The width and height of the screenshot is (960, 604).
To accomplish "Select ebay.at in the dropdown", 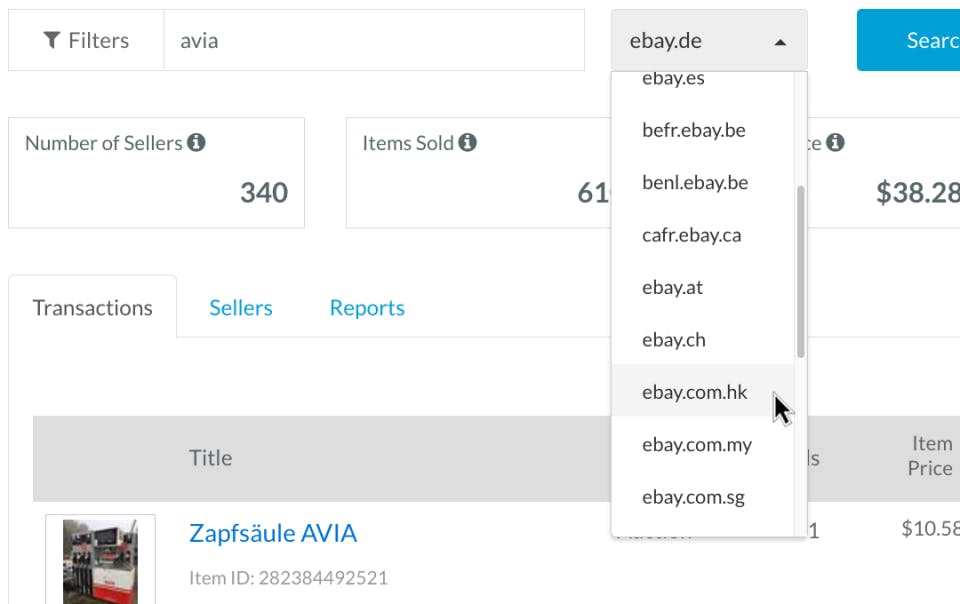I will [672, 288].
